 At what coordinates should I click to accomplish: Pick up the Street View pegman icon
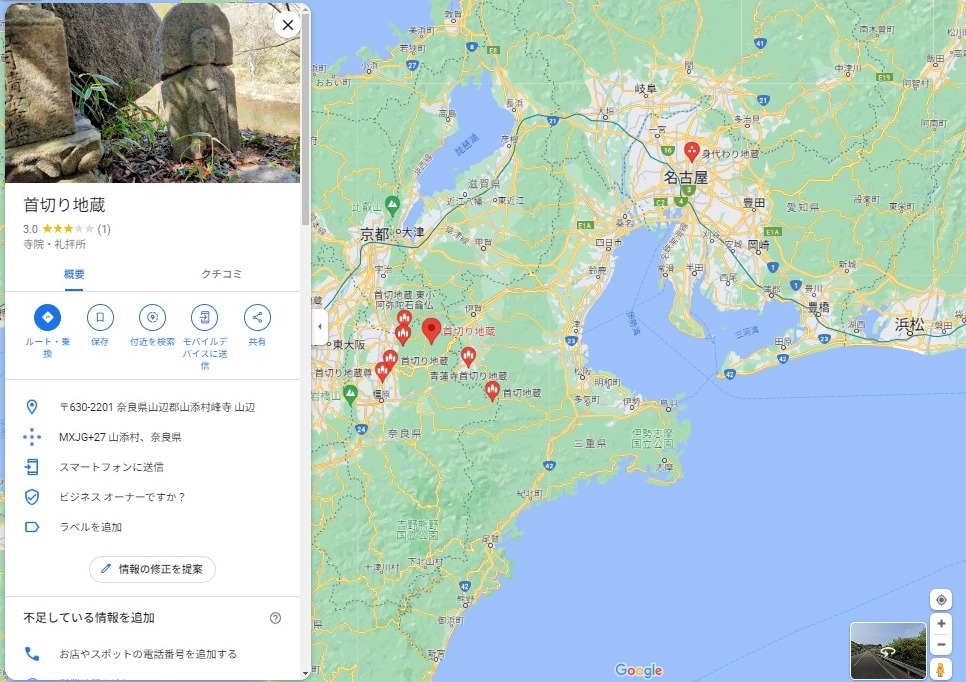940,669
